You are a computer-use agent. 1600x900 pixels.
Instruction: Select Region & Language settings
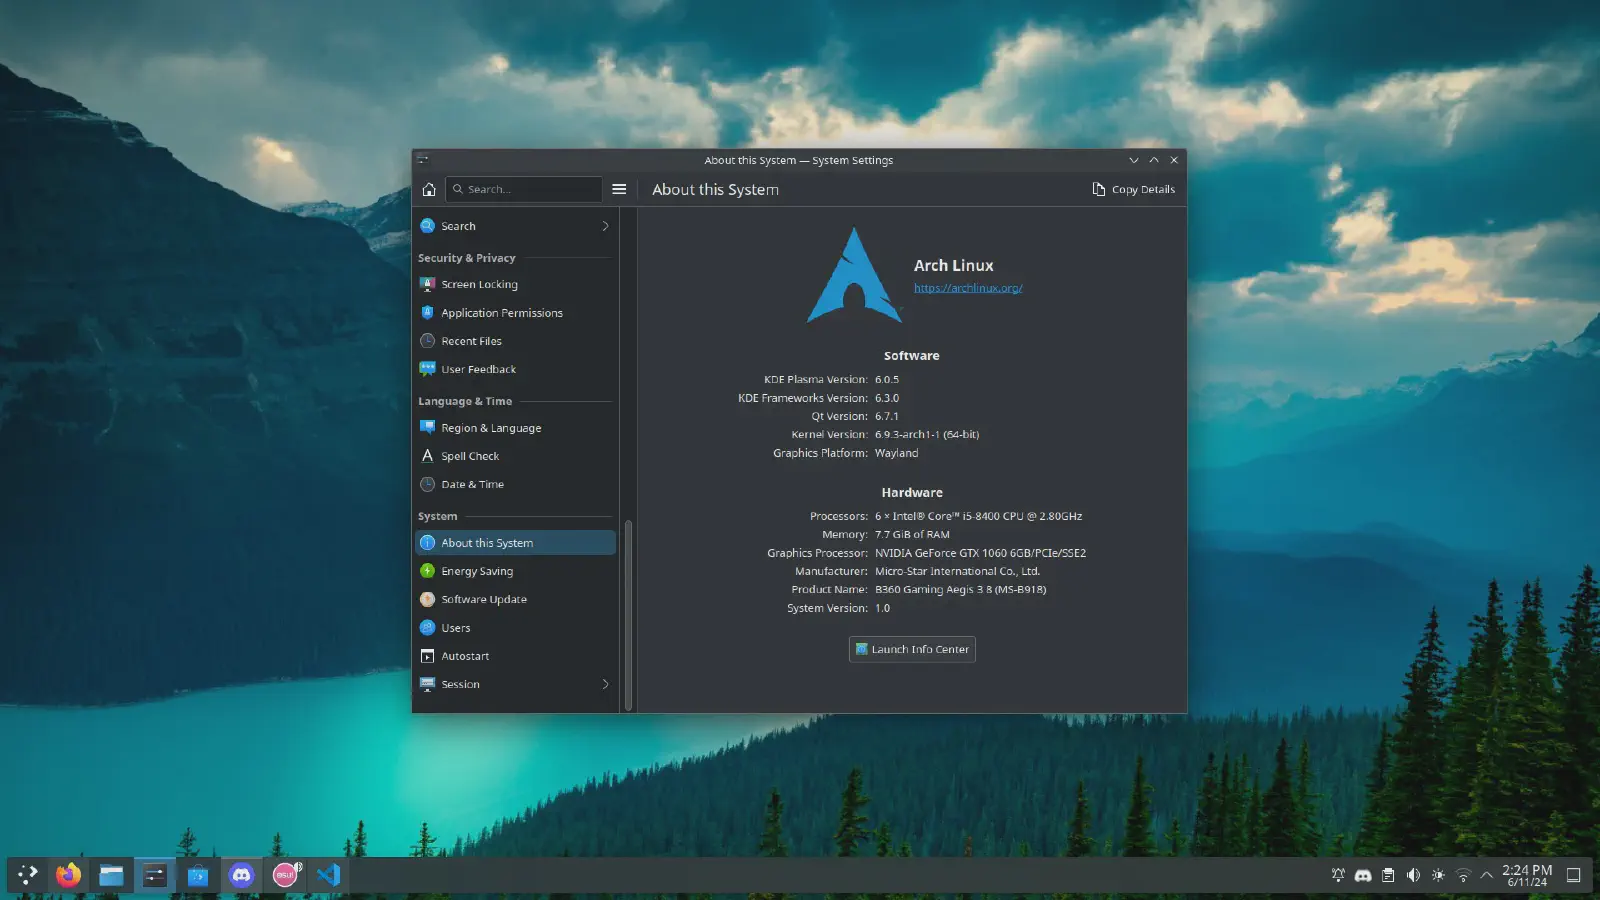[x=515, y=428]
